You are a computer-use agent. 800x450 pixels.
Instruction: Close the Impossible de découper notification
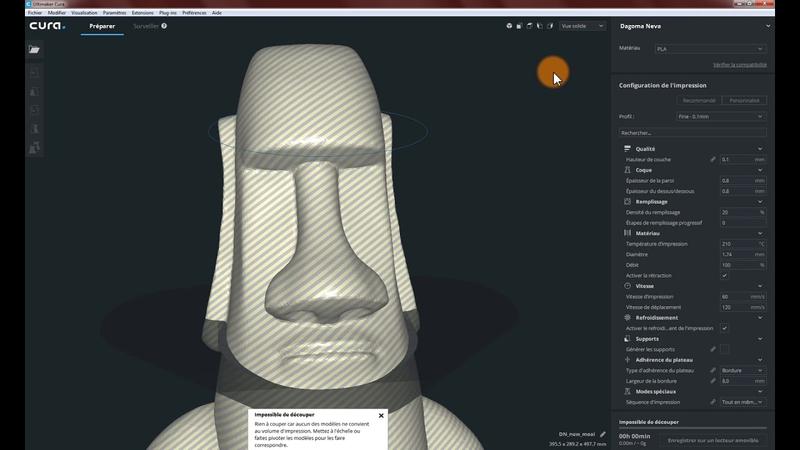[381, 415]
